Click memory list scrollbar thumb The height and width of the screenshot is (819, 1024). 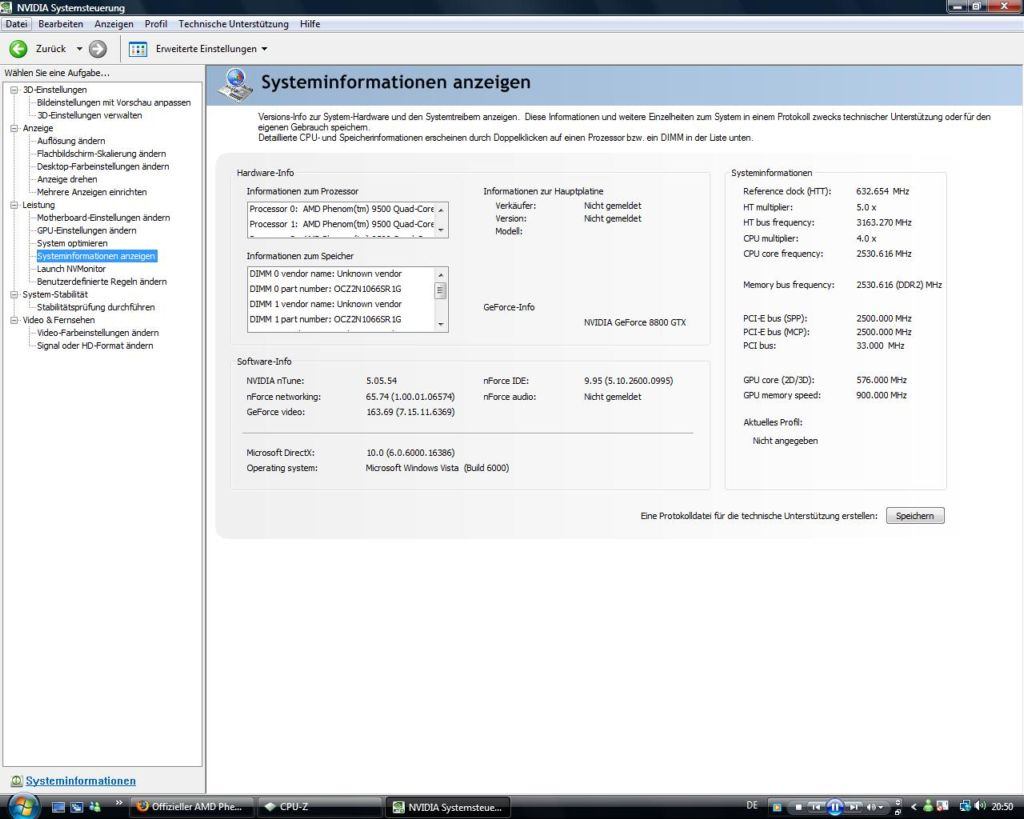point(441,291)
